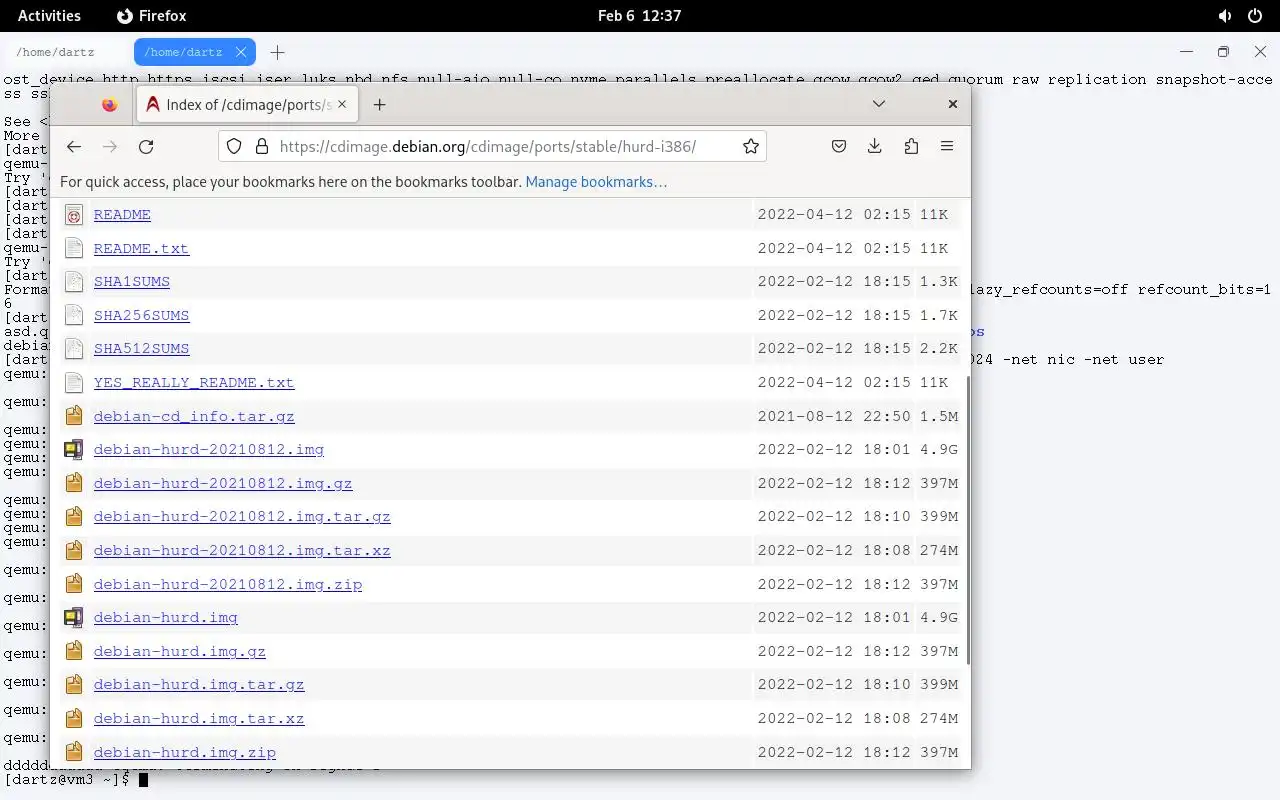Click the Firefox View pinned icon
Image resolution: width=1280 pixels, height=800 pixels.
(110, 104)
